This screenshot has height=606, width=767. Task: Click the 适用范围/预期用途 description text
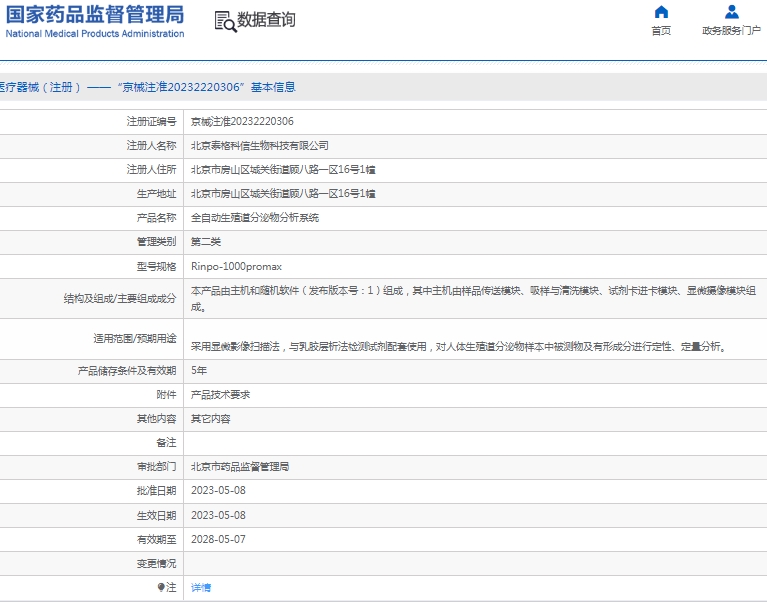click(x=459, y=346)
